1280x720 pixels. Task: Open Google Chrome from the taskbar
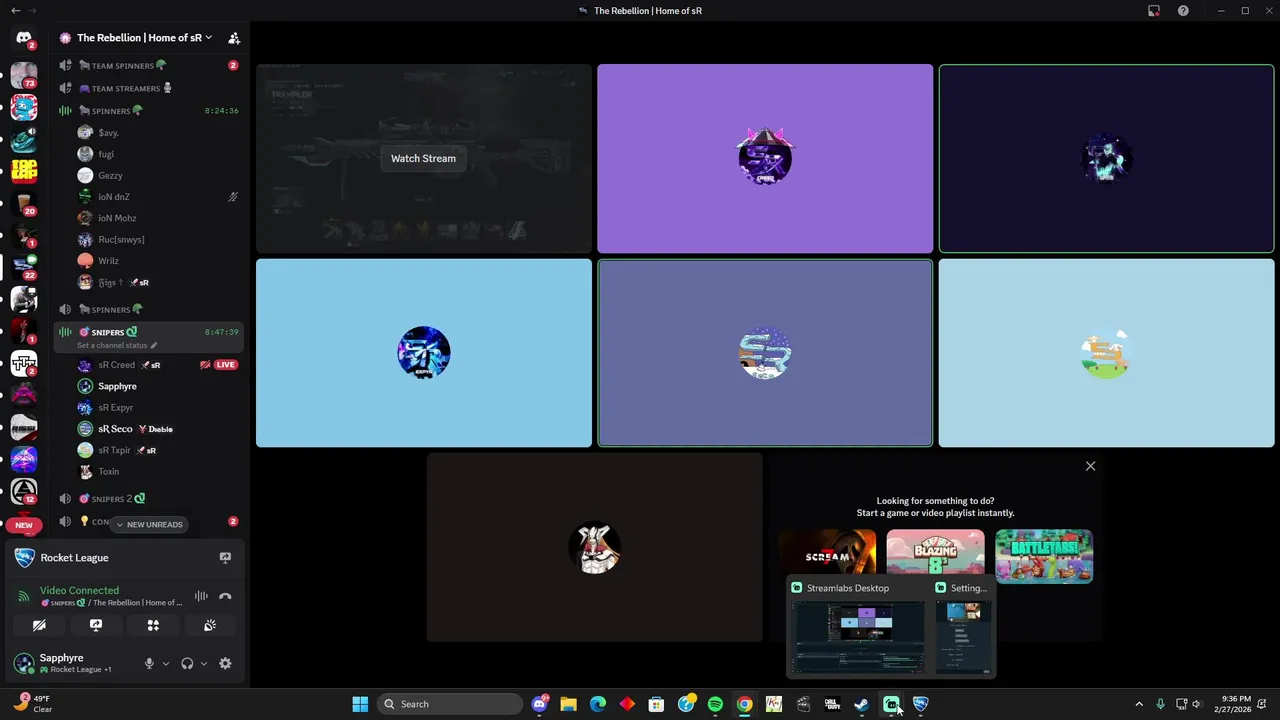click(x=744, y=704)
